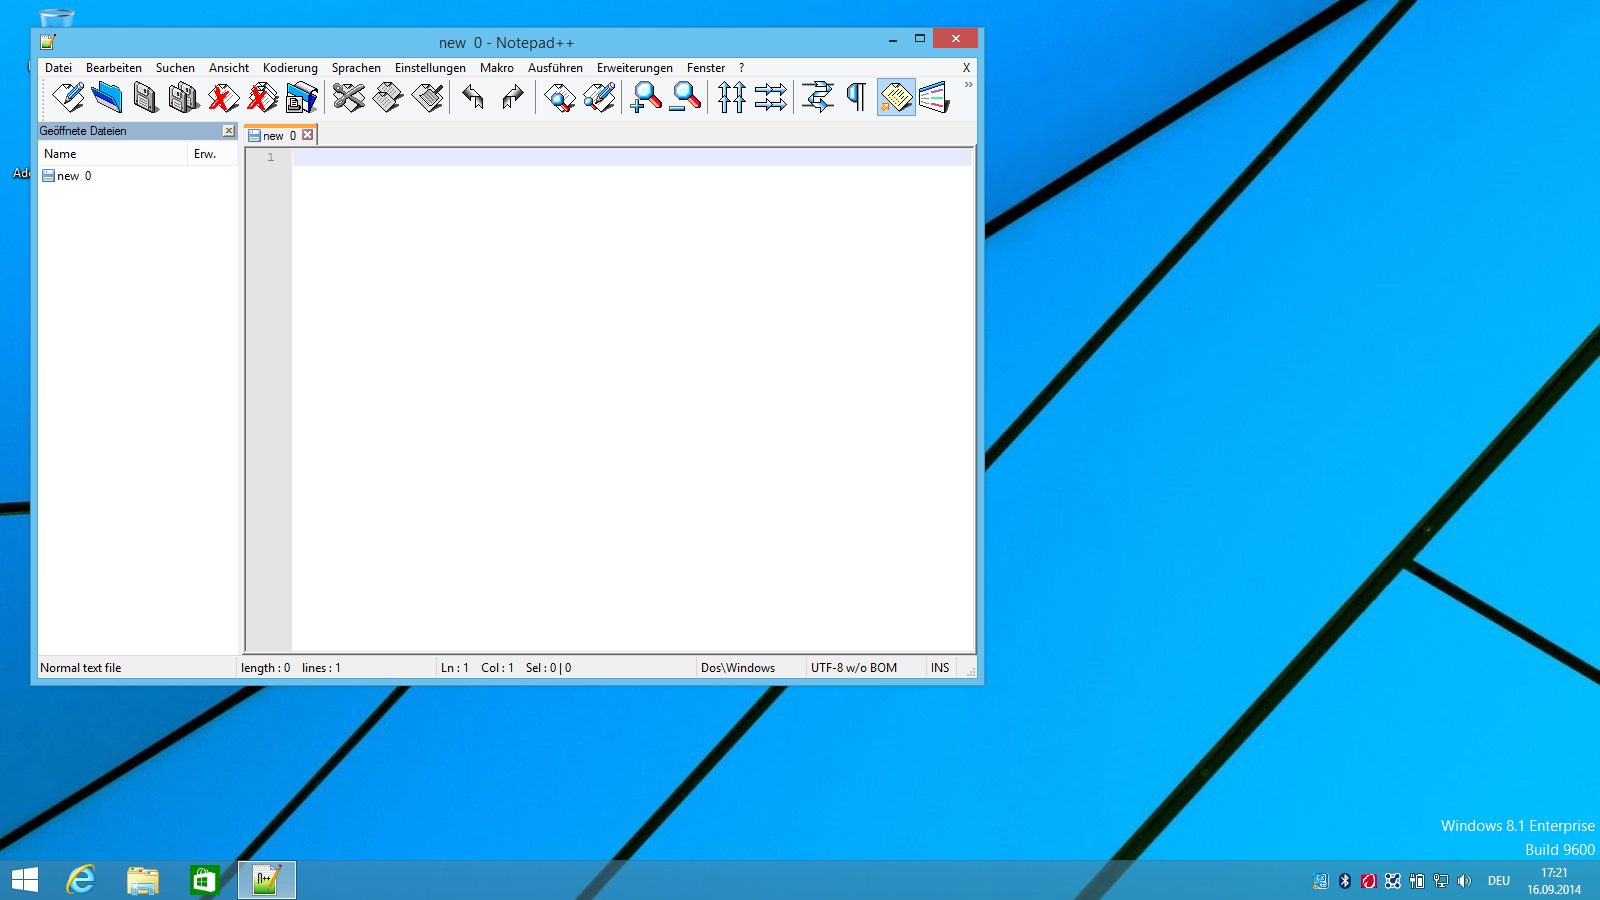Viewport: 1600px width, 900px height.
Task: Close the document with the menu bar X
Action: tap(966, 68)
